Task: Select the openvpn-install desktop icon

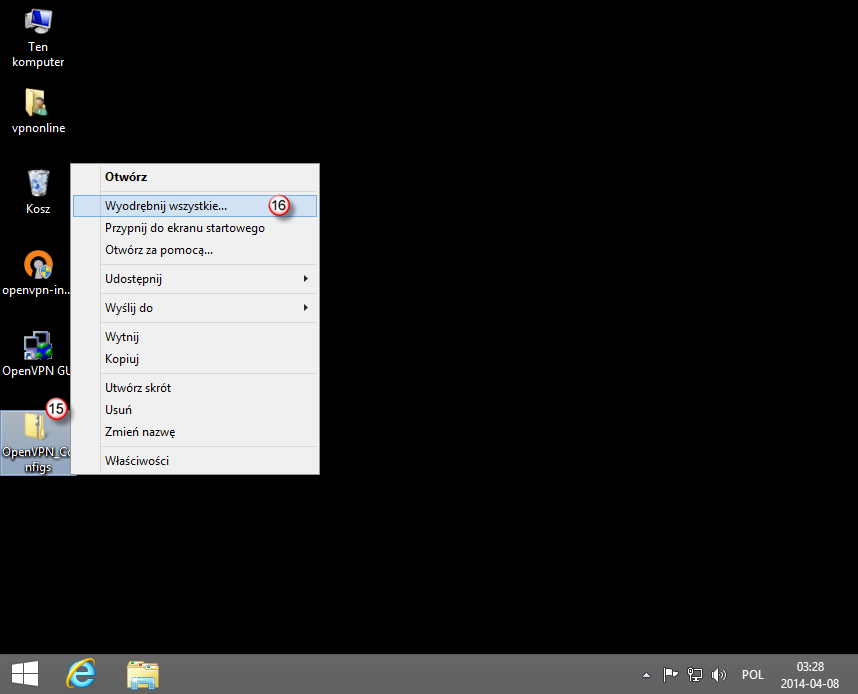Action: pos(38,271)
